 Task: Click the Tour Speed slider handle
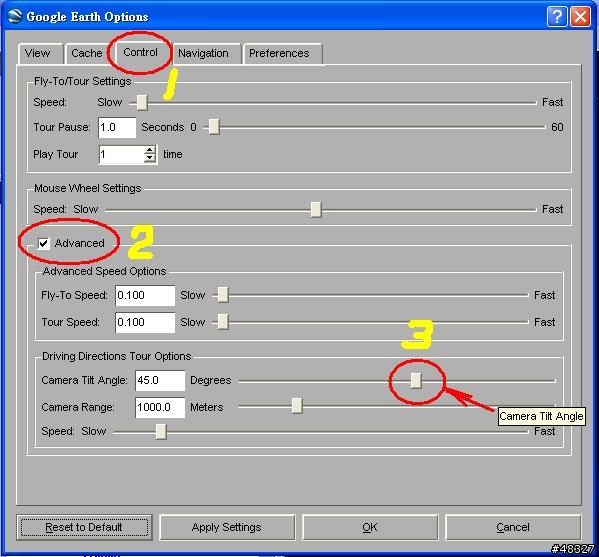tap(223, 322)
